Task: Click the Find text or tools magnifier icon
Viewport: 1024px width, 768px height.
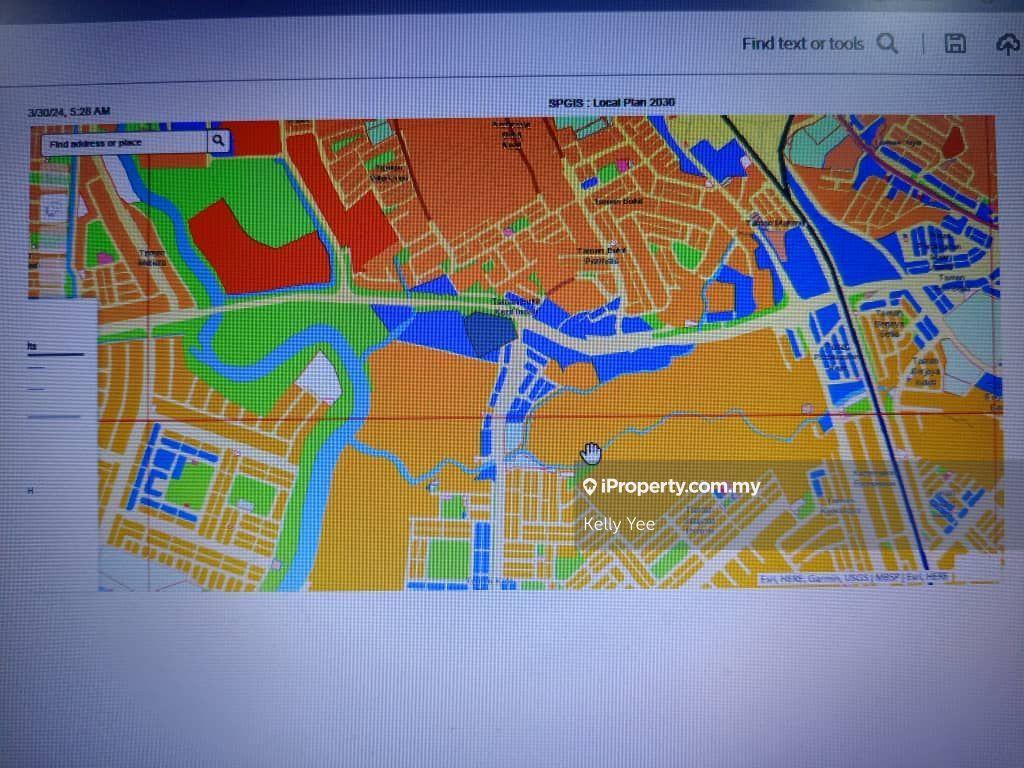Action: point(887,43)
